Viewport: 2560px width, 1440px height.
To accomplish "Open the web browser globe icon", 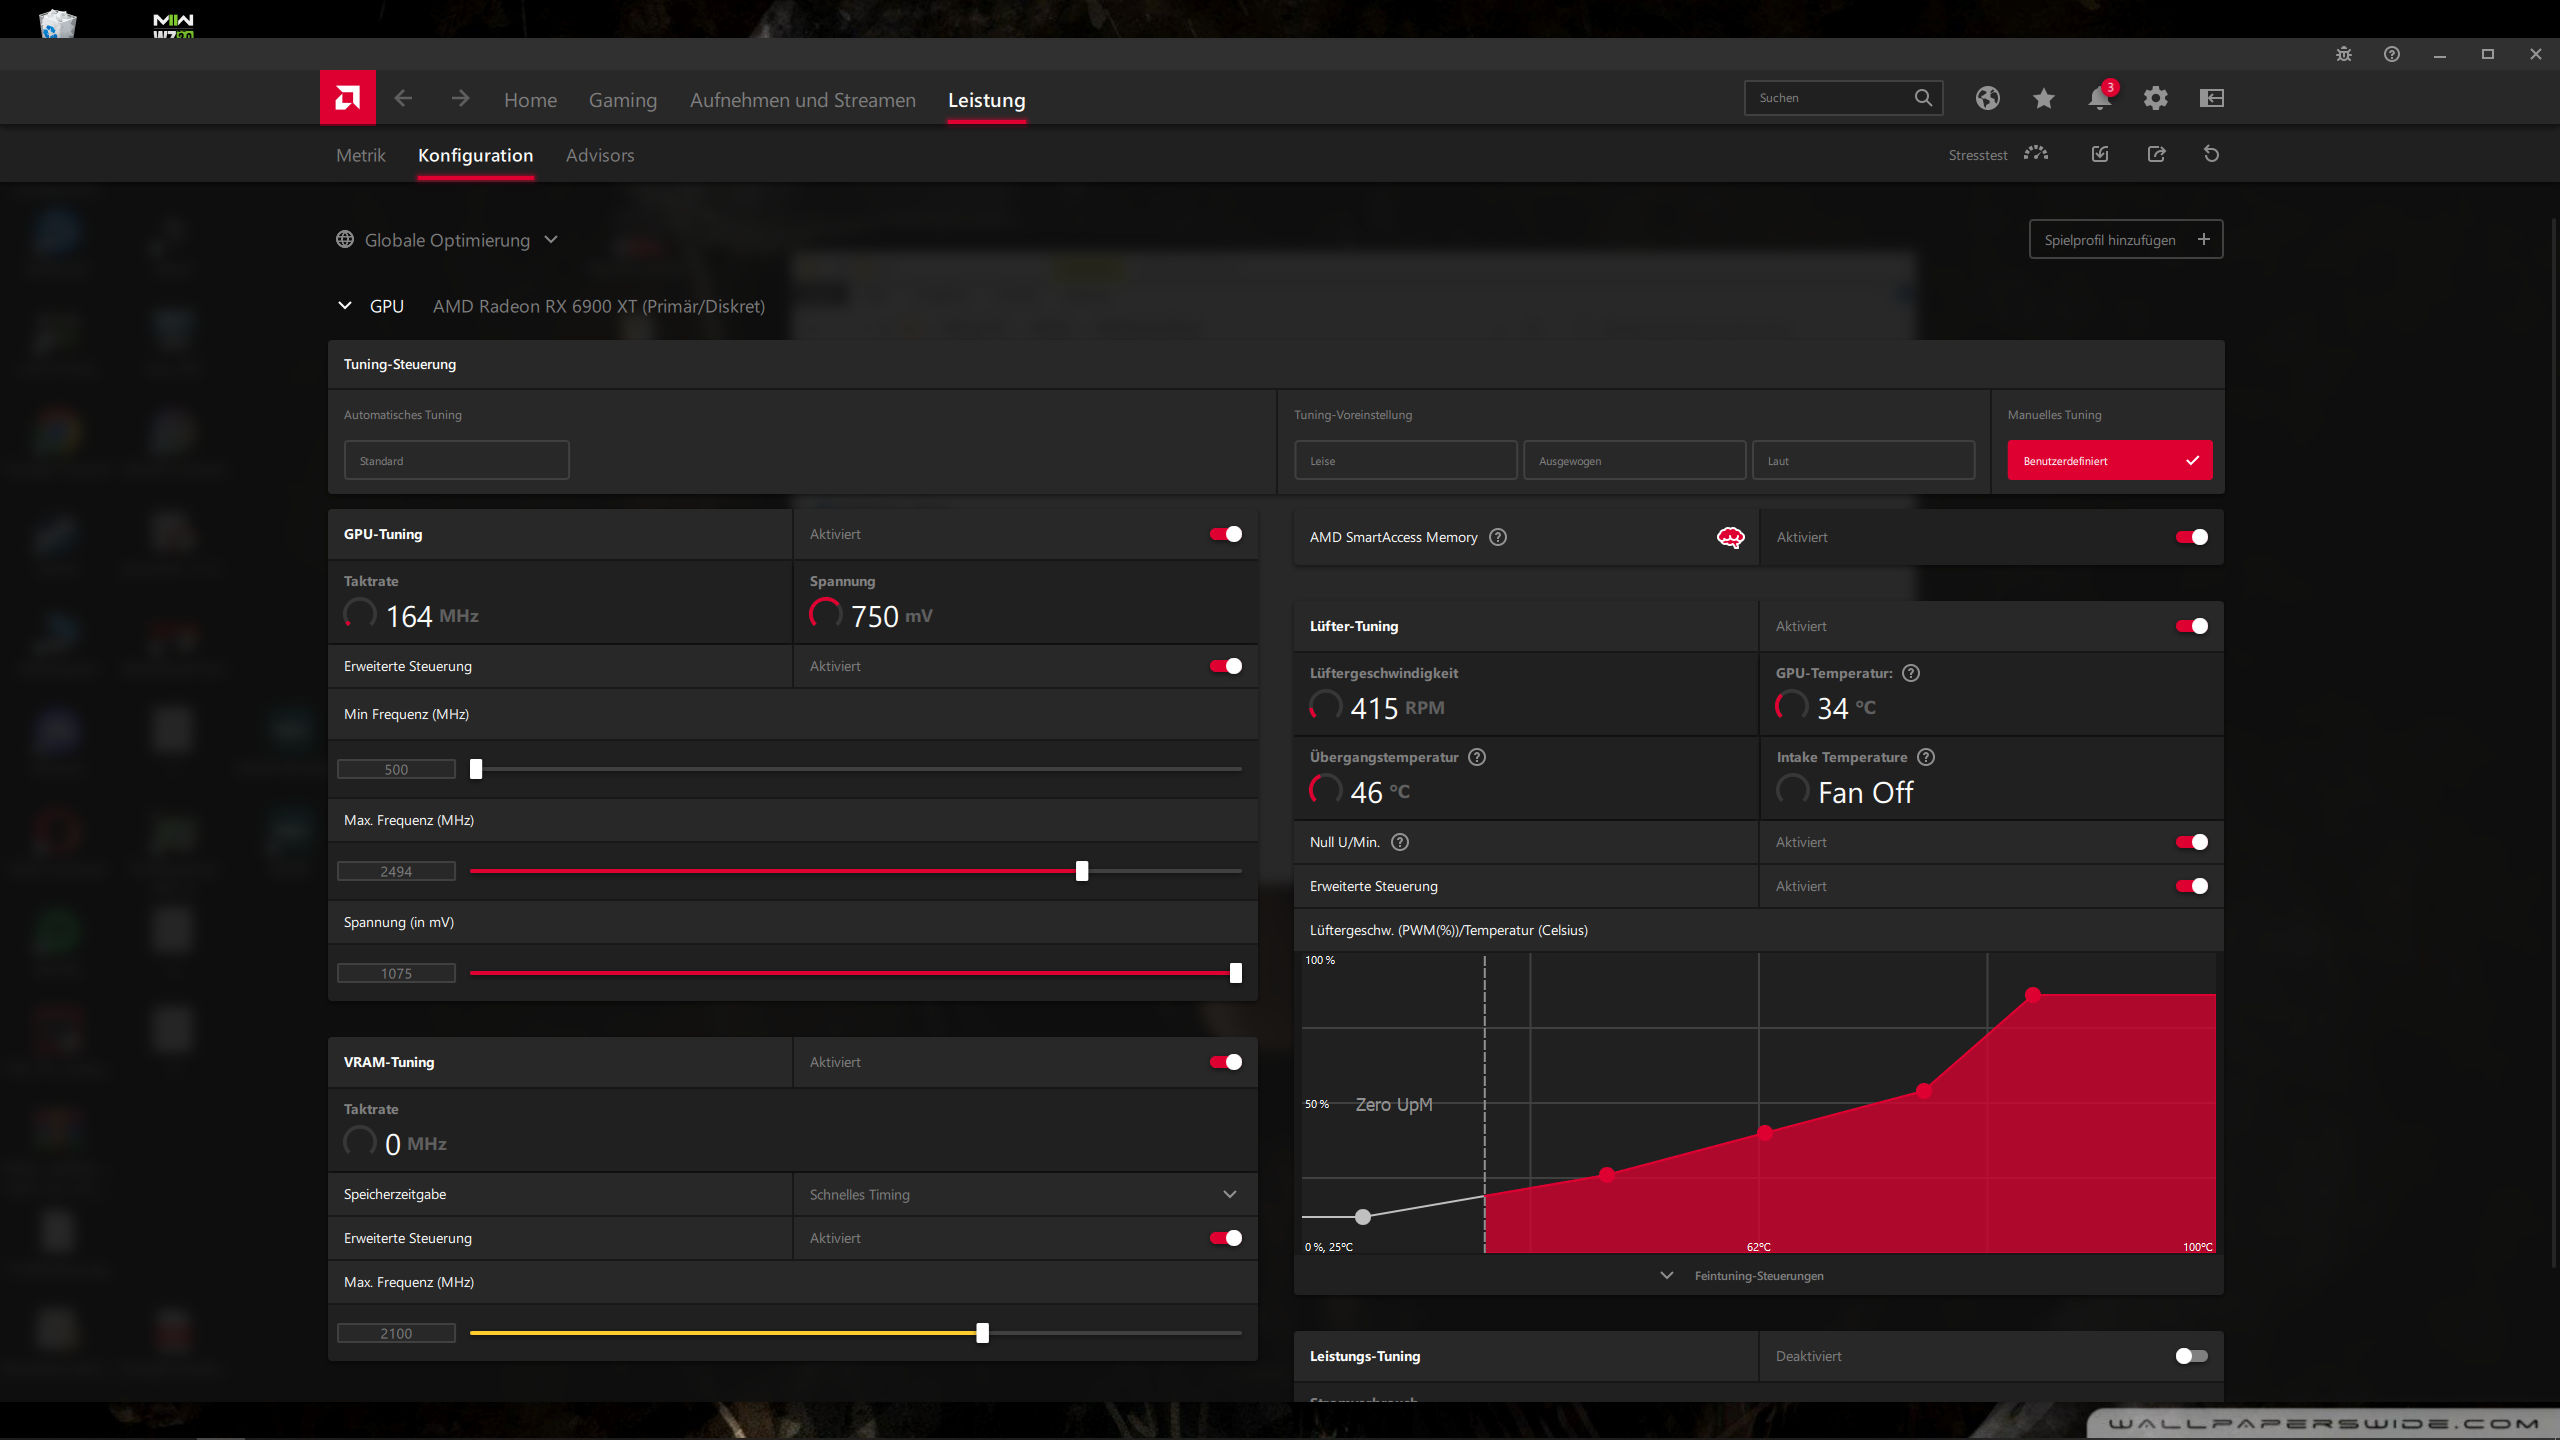I will pyautogui.click(x=1987, y=98).
